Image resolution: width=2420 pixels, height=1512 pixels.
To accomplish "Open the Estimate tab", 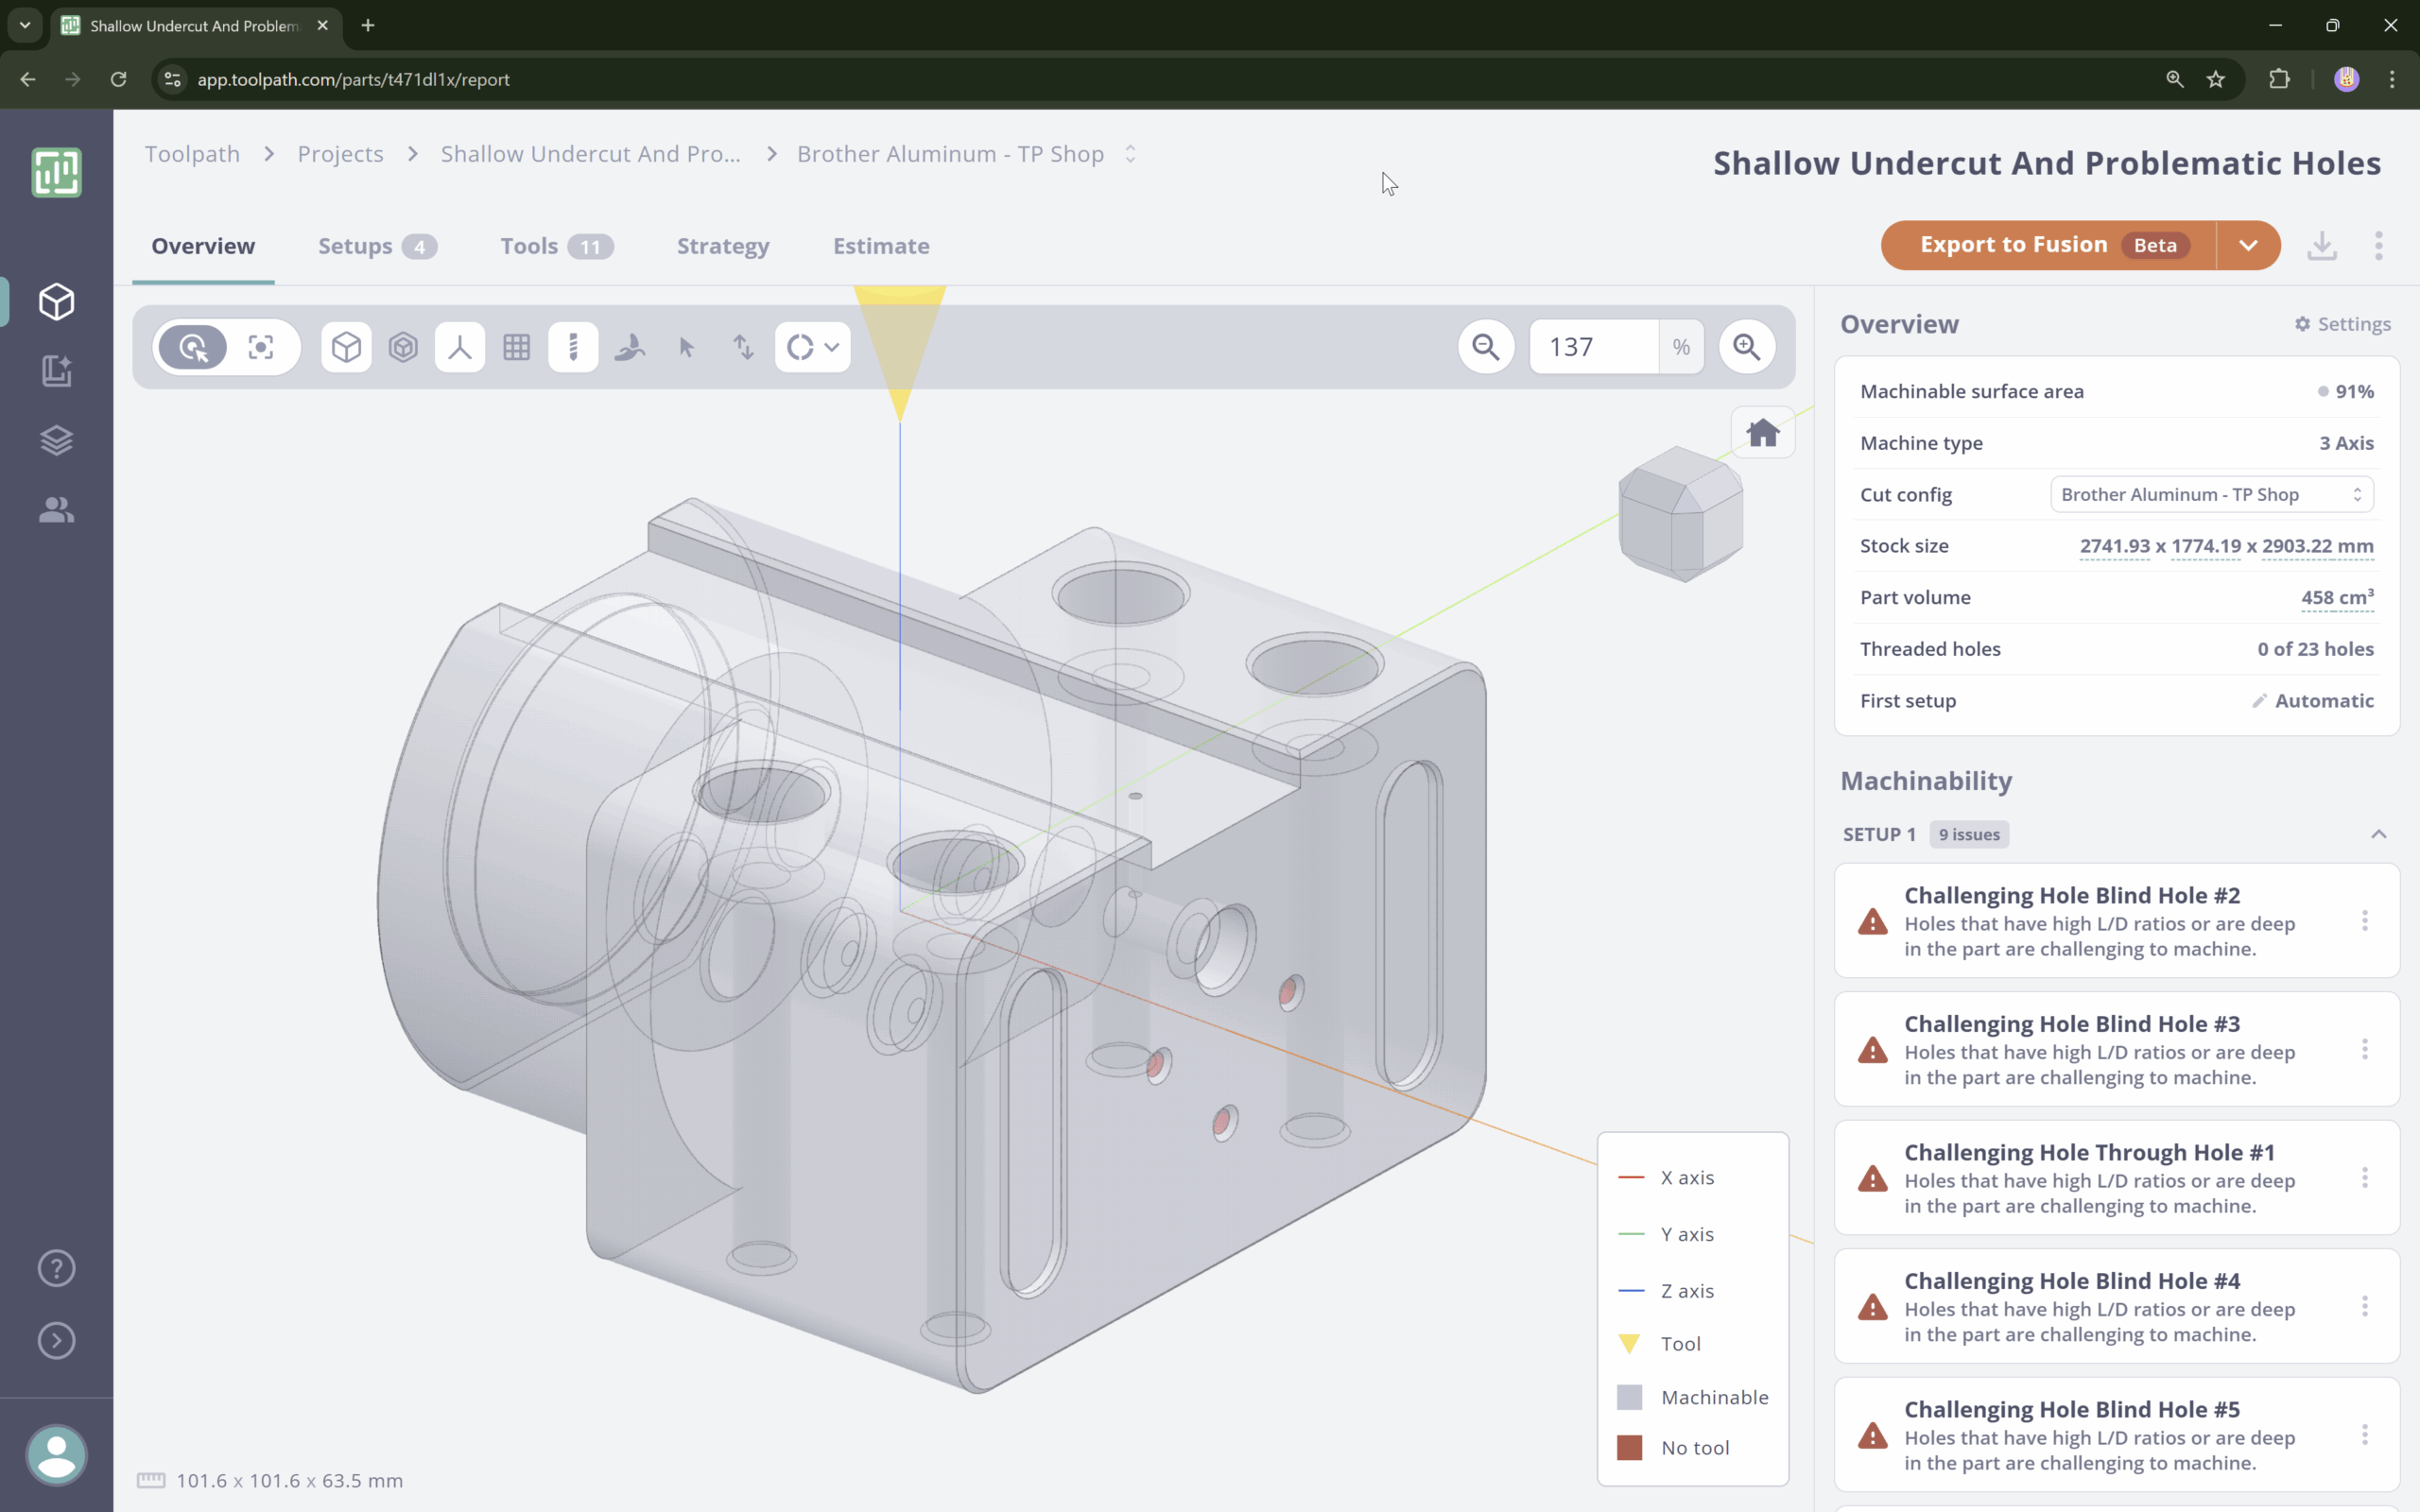I will pos(880,246).
